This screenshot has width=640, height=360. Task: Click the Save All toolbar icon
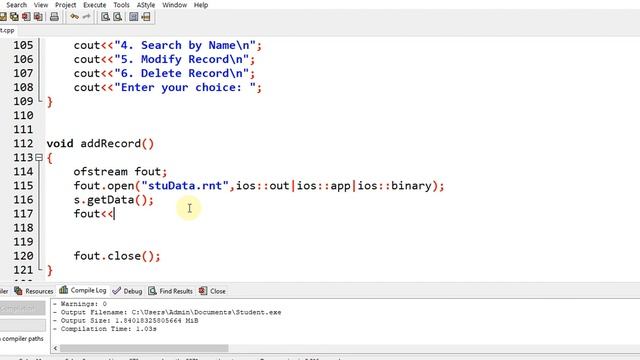pos(14,17)
